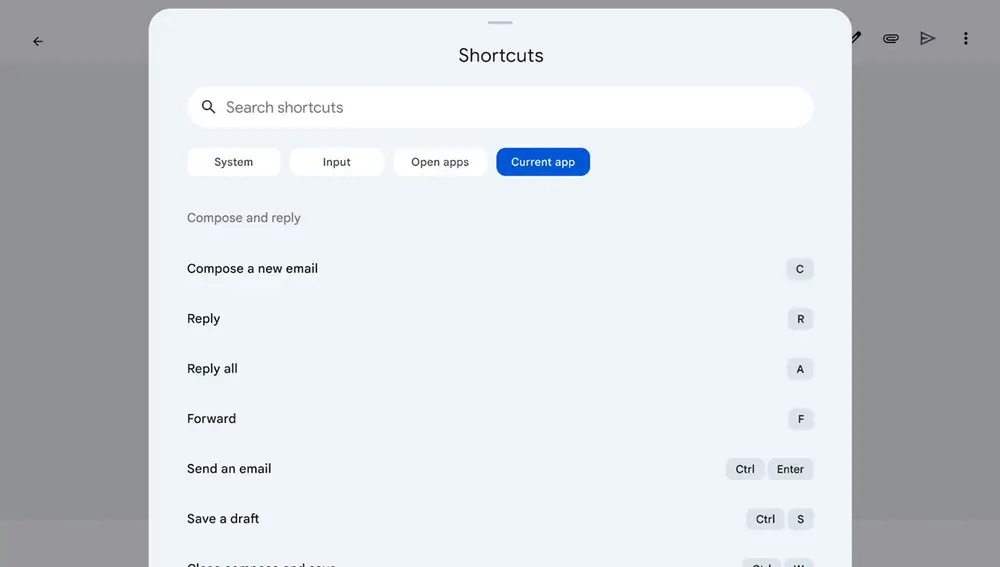Click the Enter key chip
The image size is (1000, 567).
coord(790,469)
